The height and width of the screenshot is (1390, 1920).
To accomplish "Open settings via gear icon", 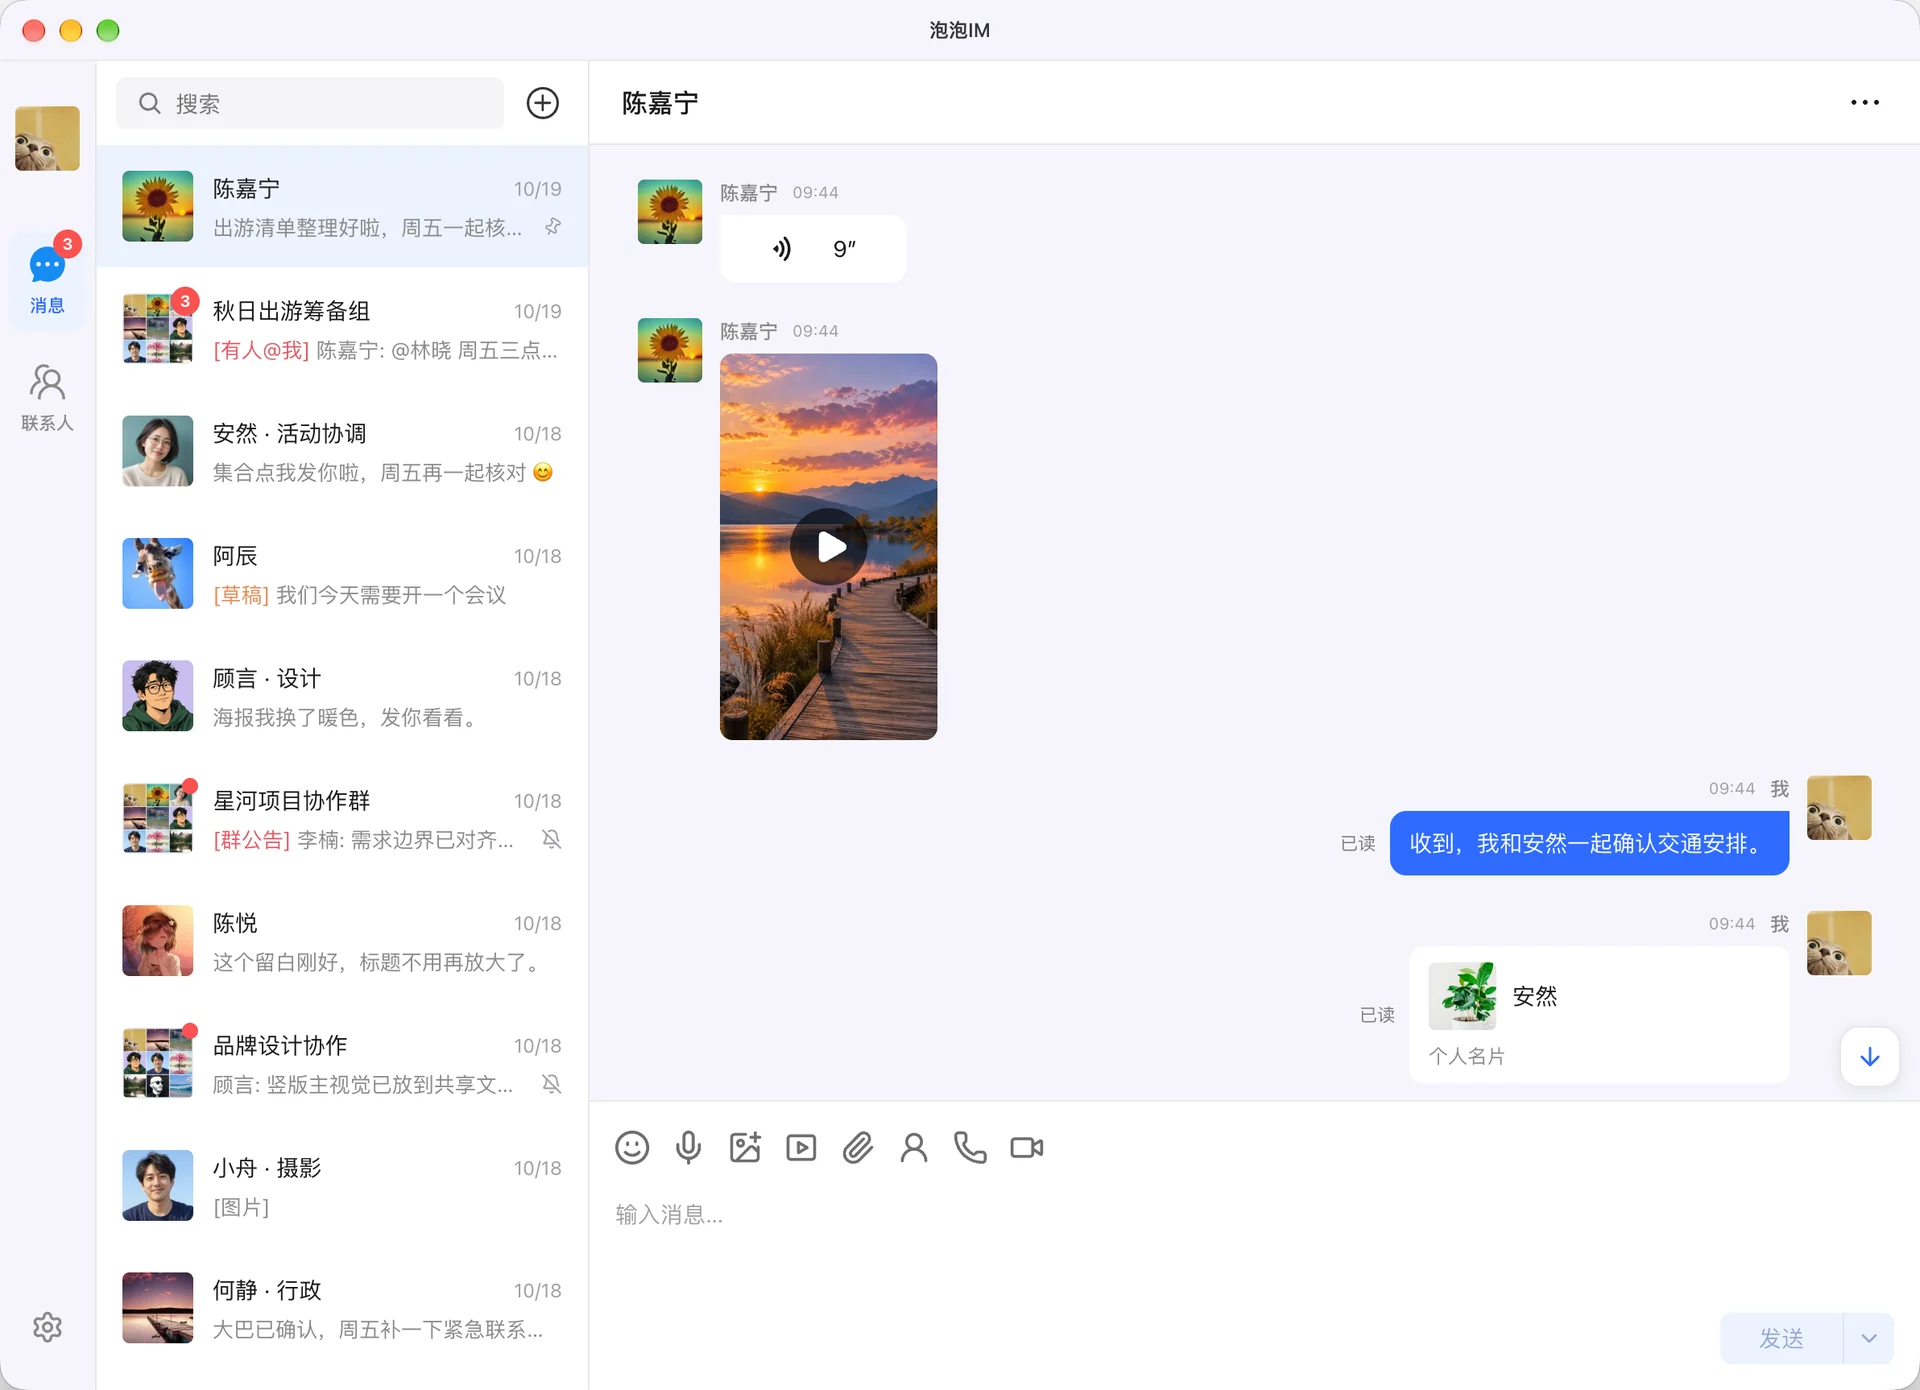I will [47, 1327].
